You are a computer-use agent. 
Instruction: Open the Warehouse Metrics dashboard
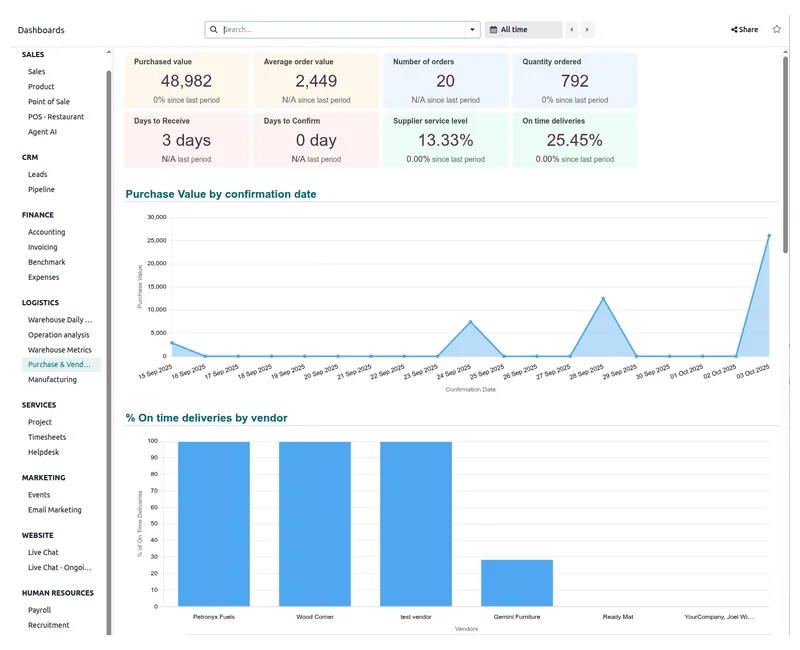[60, 350]
